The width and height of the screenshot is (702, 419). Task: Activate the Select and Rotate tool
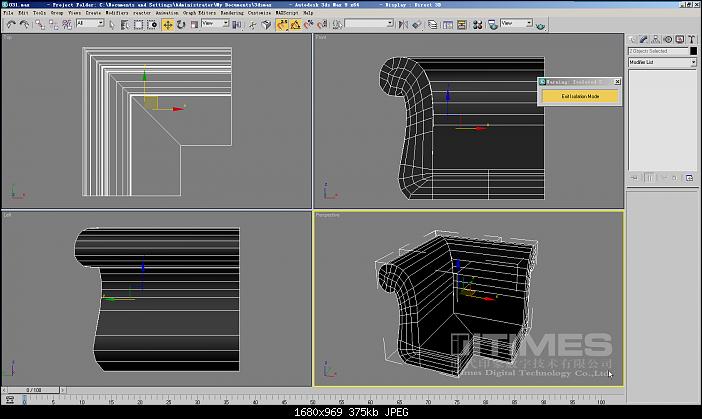point(181,25)
